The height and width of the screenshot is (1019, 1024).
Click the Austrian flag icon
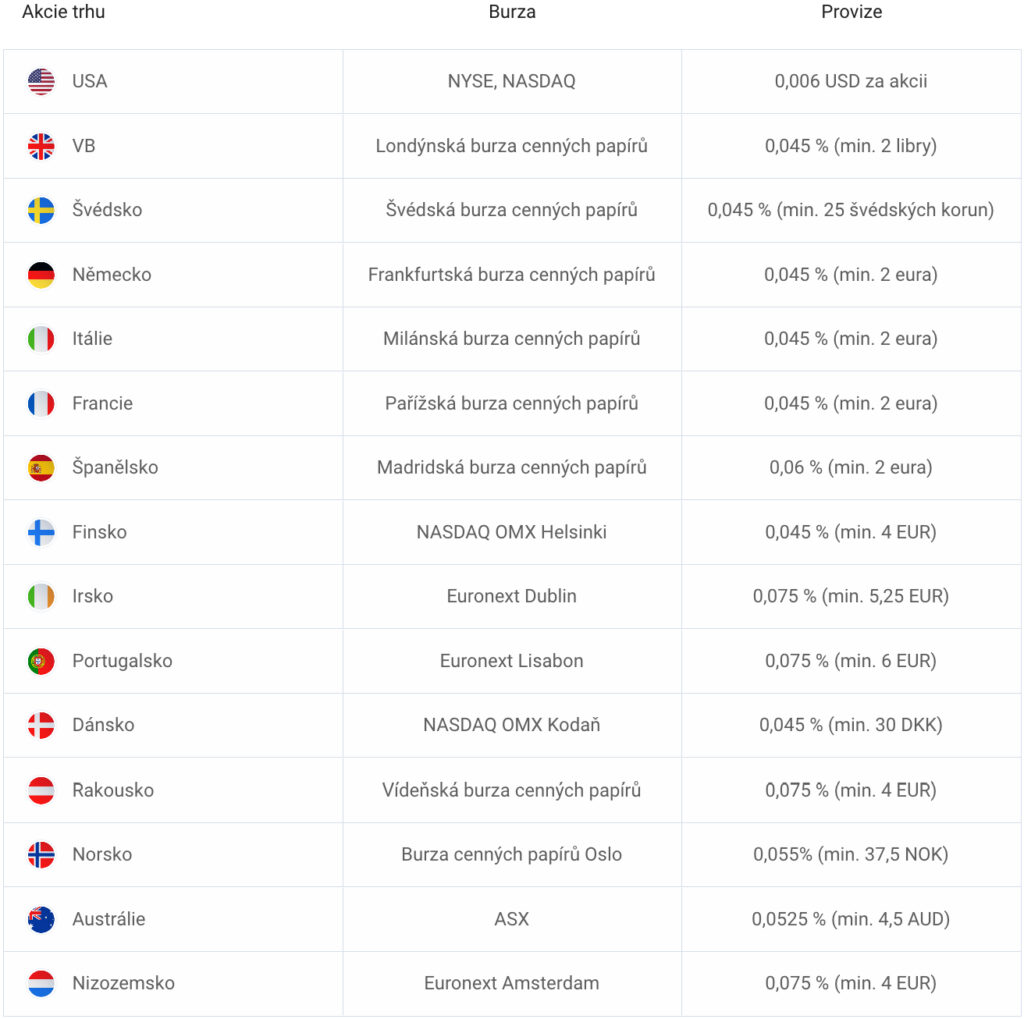pyautogui.click(x=41, y=790)
